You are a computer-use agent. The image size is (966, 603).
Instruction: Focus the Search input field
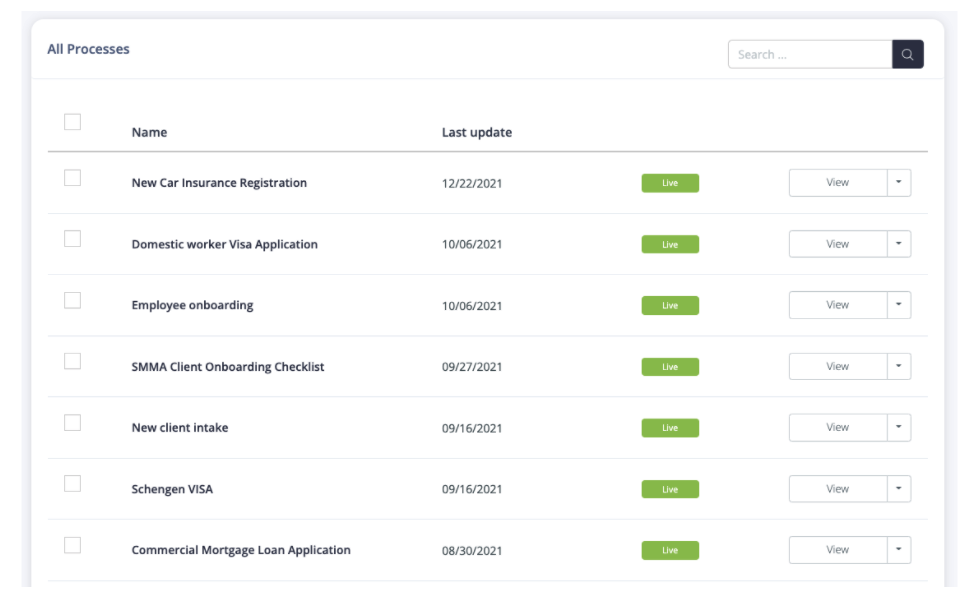pos(810,54)
